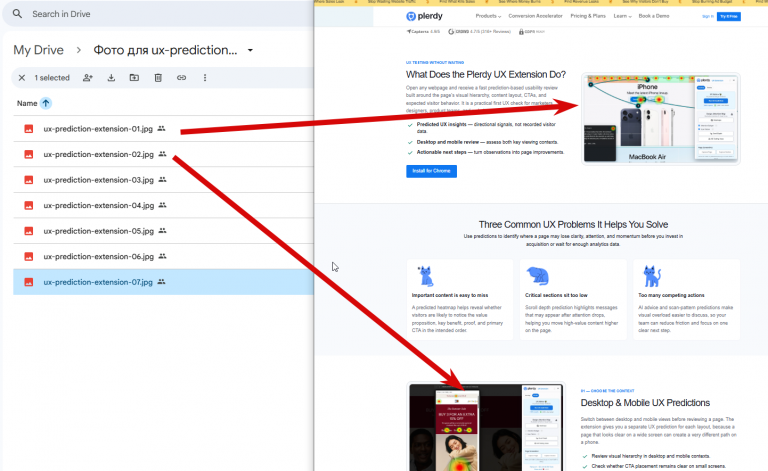The image size is (768, 471).
Task: Select ux-prediction-extension-04.jpg
Action: click(164, 205)
